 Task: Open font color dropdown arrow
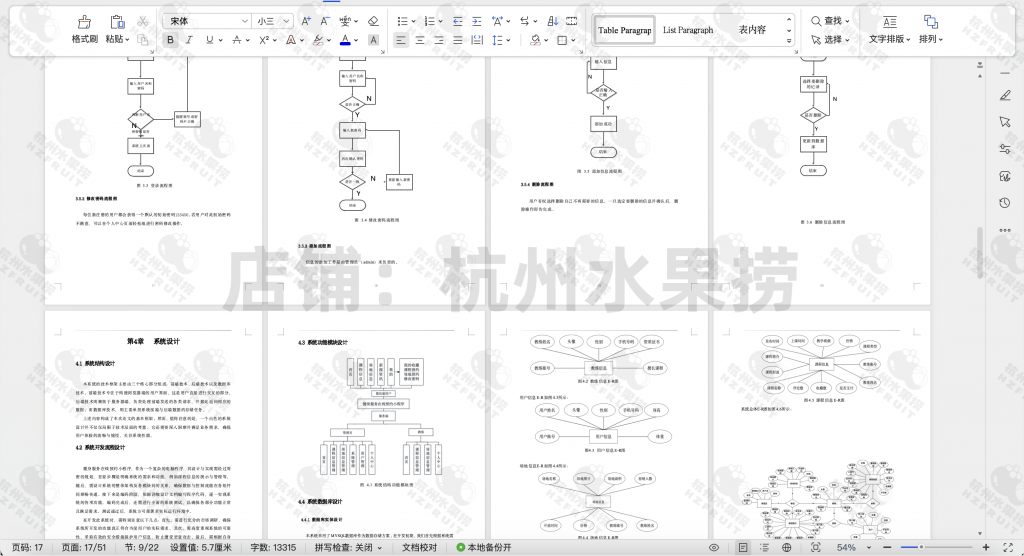pos(356,41)
